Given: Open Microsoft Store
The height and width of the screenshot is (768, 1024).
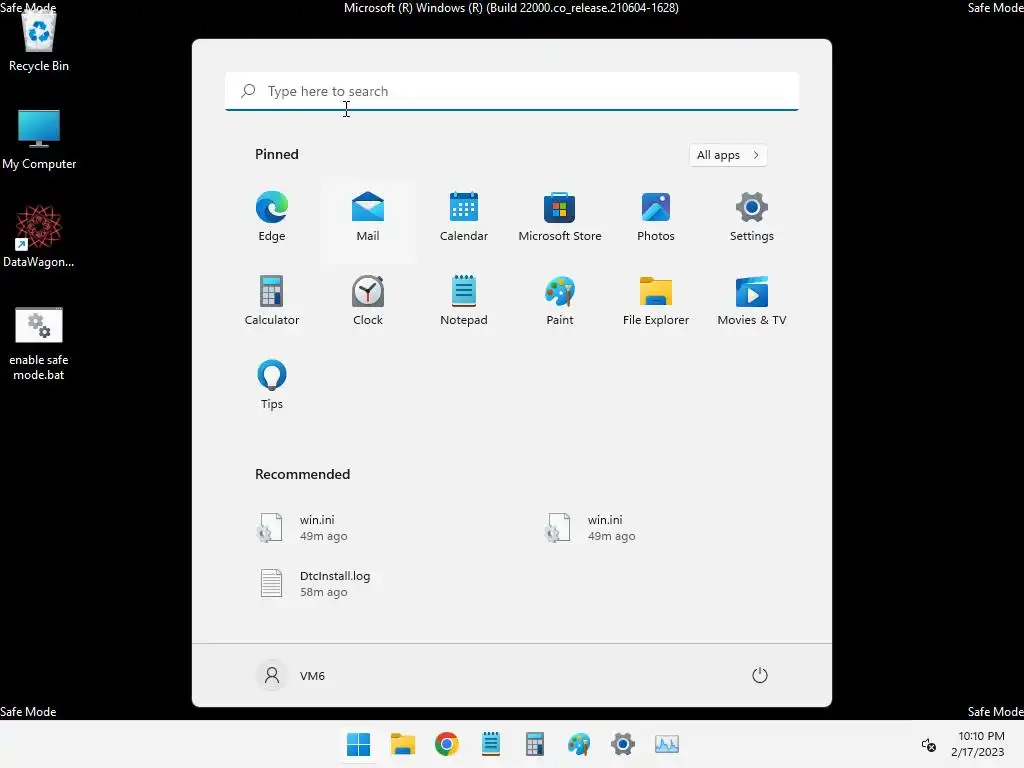Looking at the screenshot, I should pos(560,217).
